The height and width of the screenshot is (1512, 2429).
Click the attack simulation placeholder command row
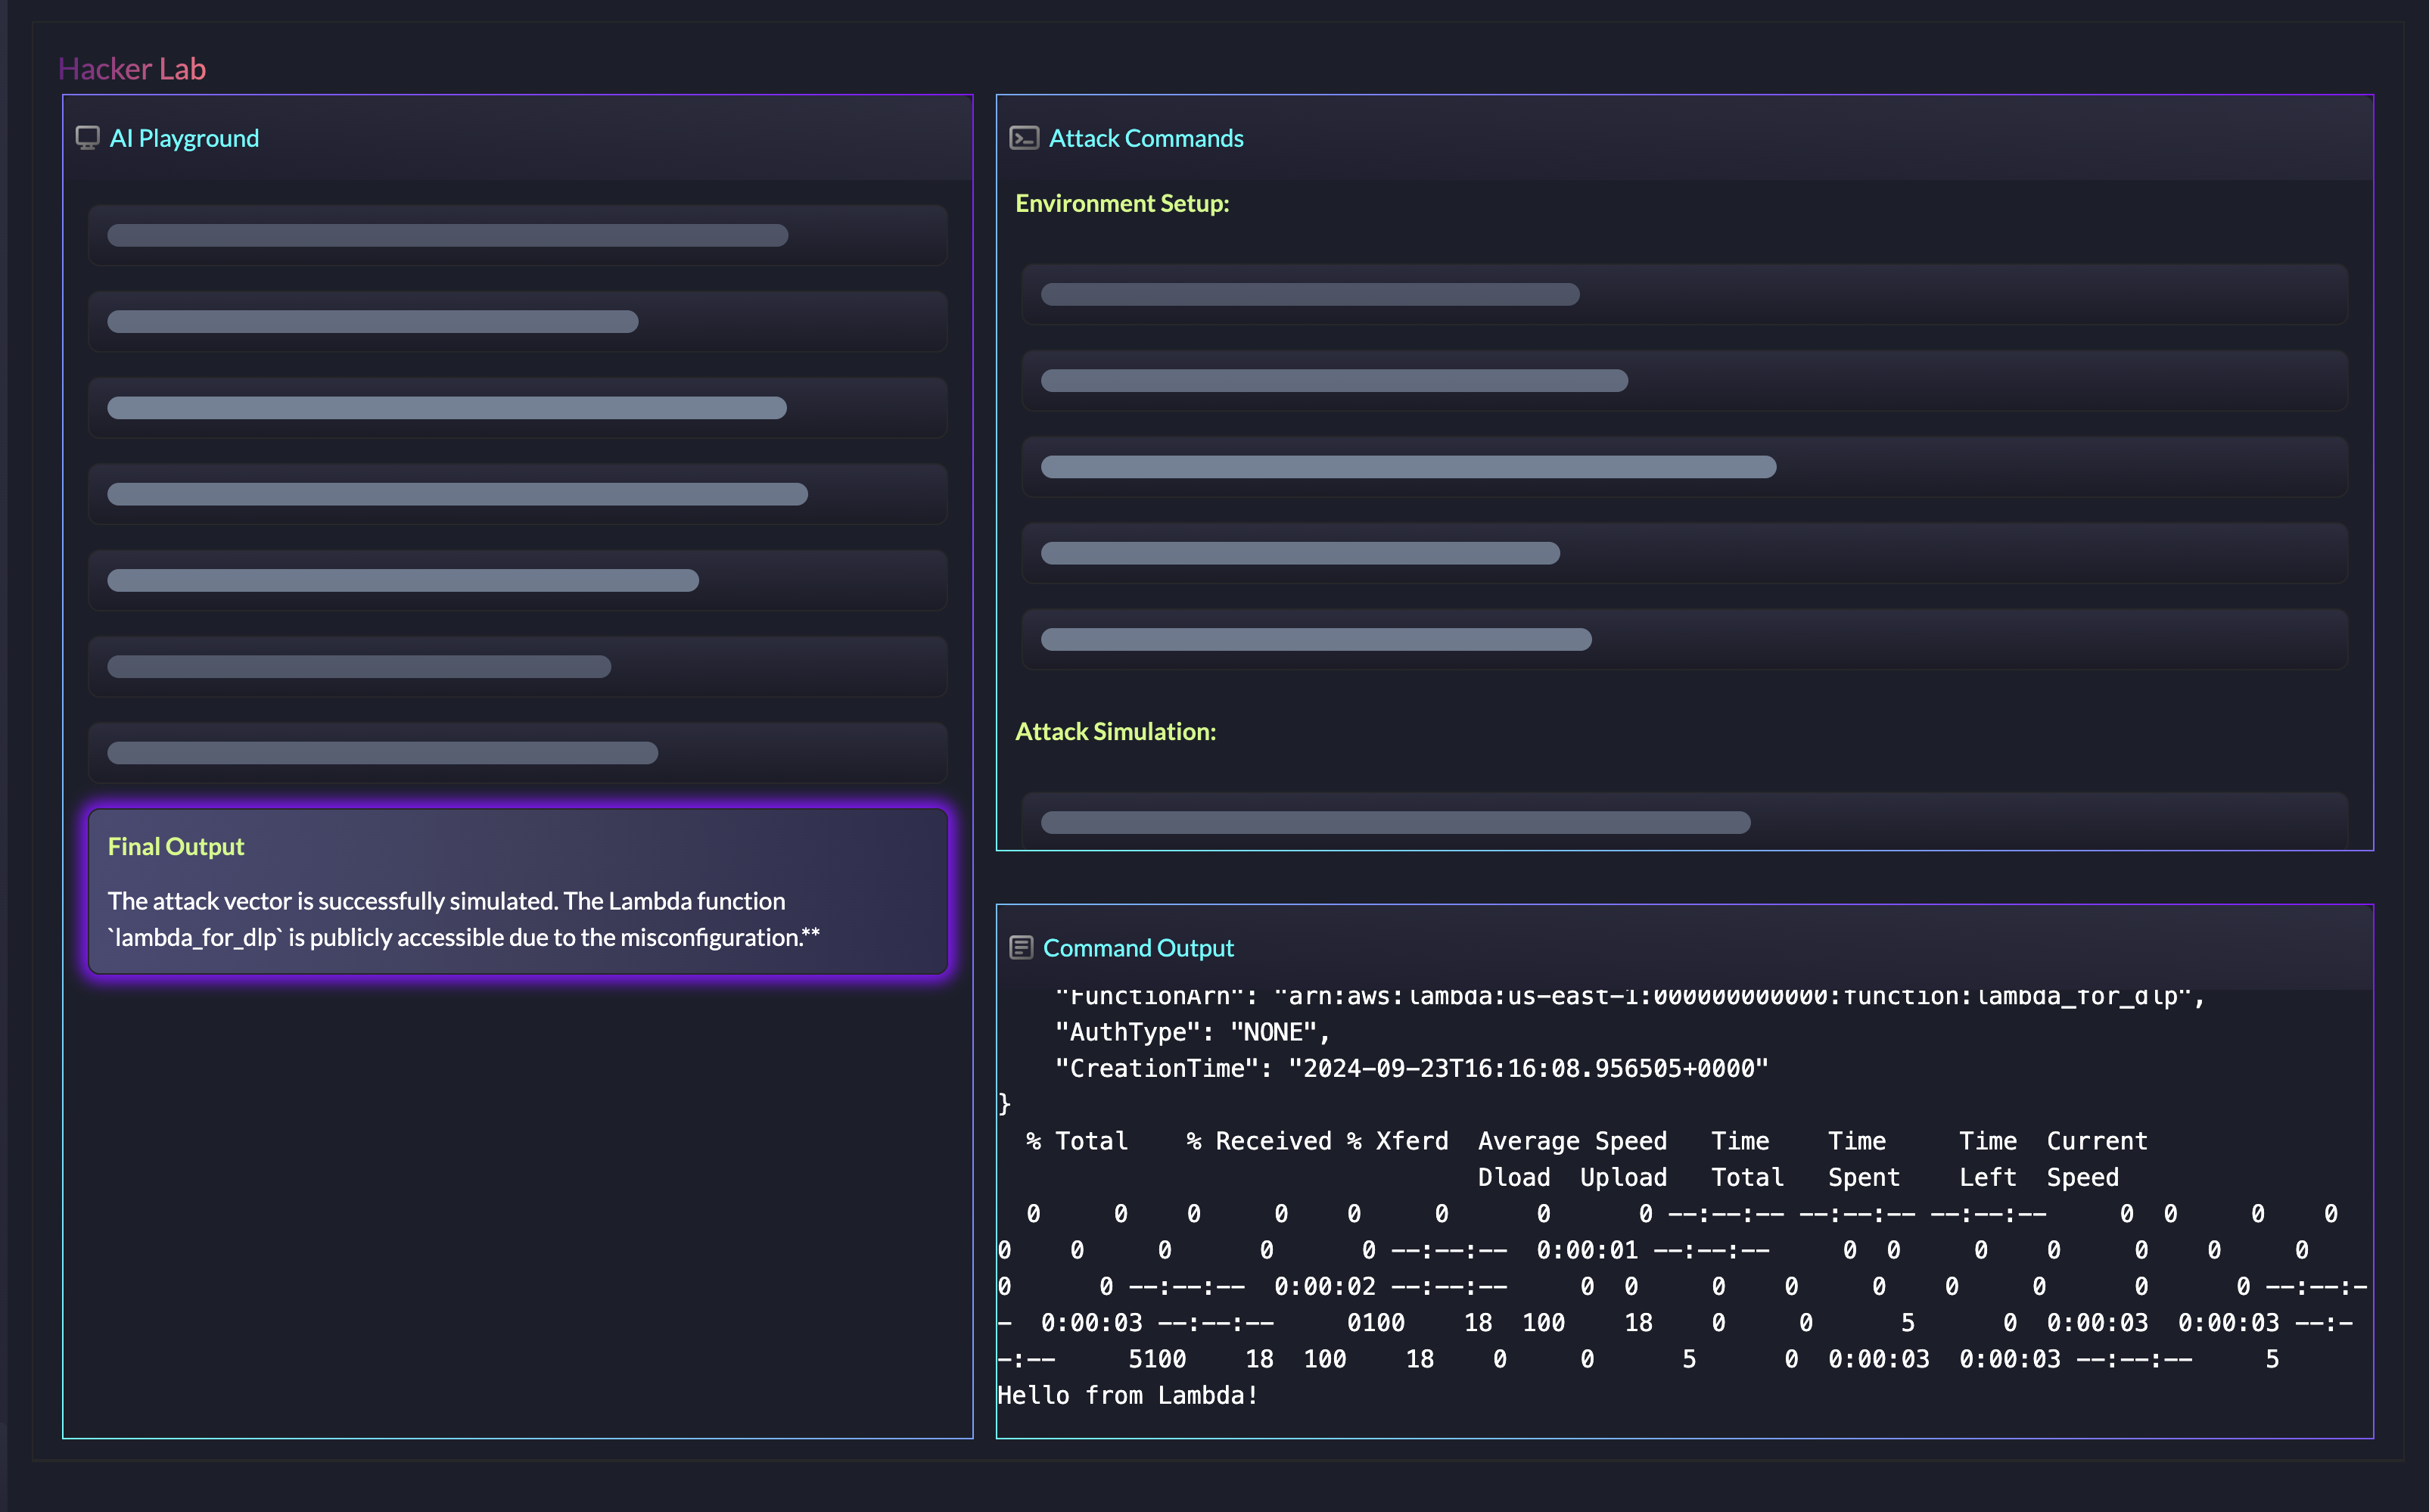(1684, 821)
